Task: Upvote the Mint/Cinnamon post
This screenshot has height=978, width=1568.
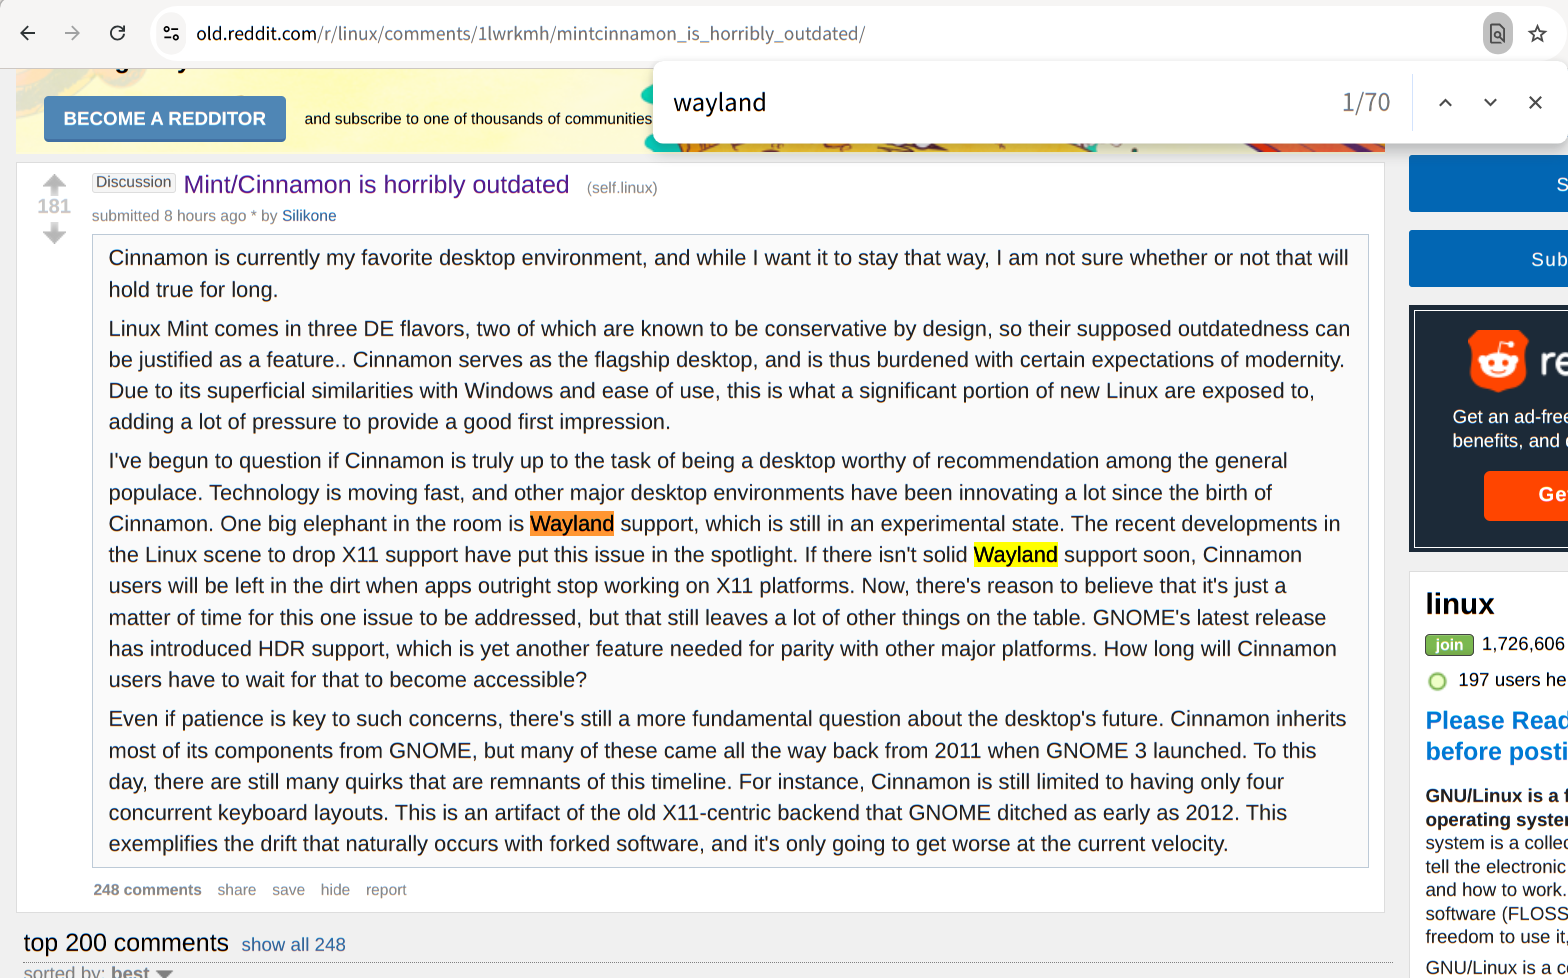Action: 54,184
